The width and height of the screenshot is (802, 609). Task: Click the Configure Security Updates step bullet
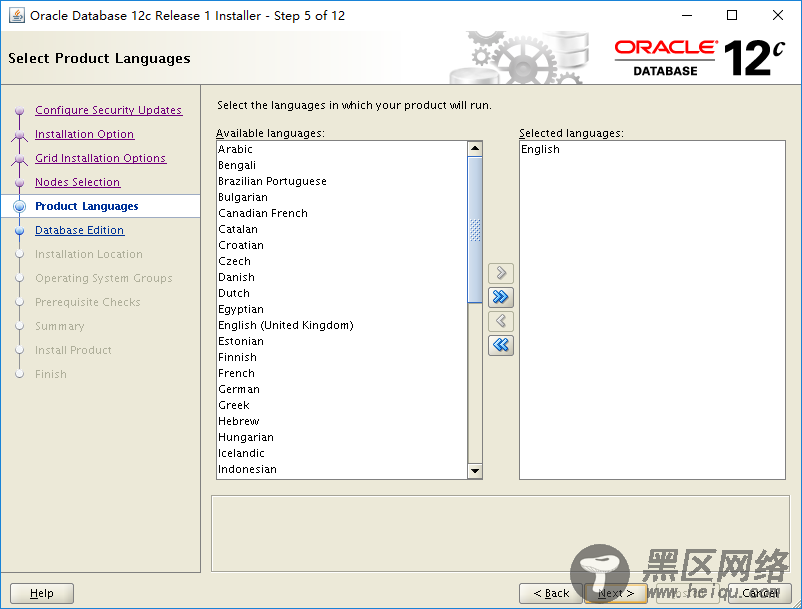click(19, 110)
